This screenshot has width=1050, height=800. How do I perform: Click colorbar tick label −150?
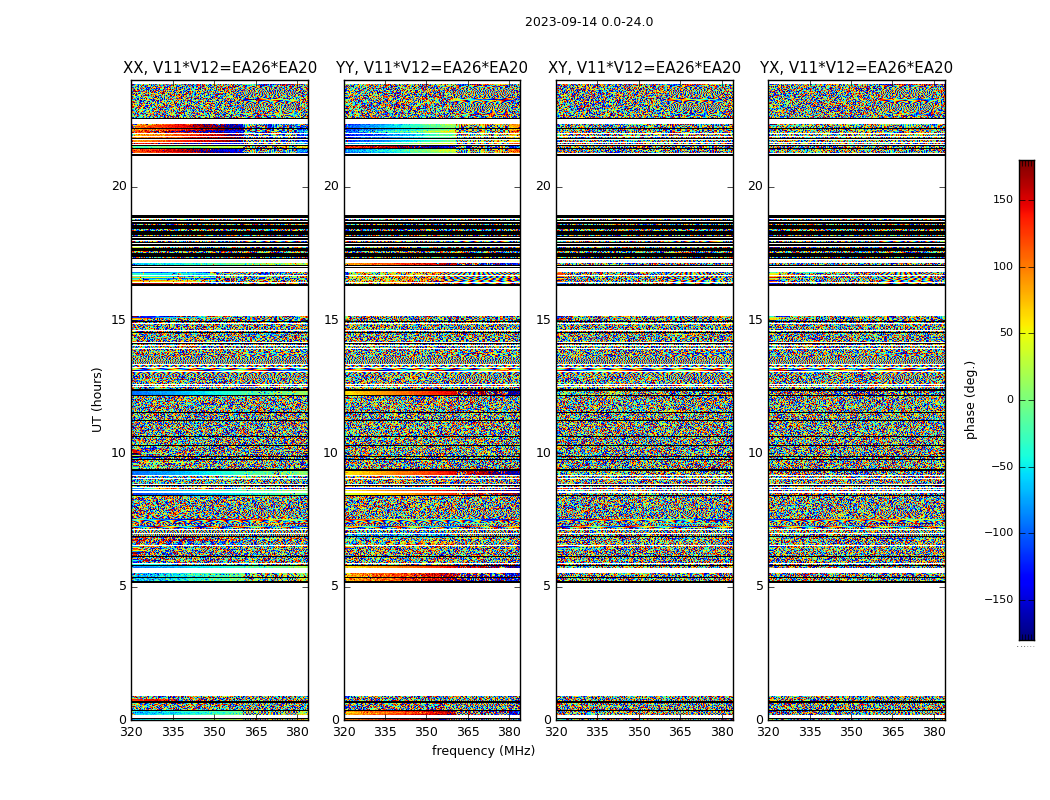click(x=999, y=599)
